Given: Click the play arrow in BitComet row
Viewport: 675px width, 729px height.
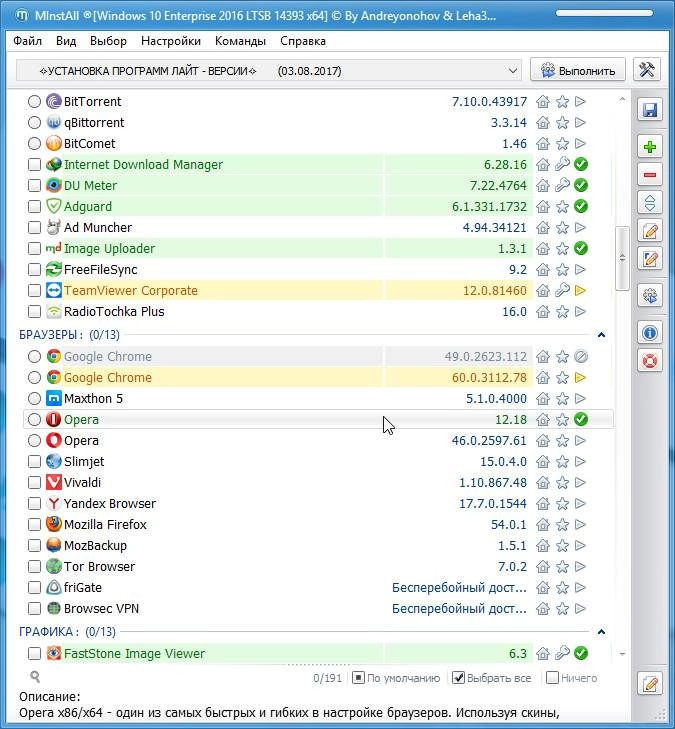Looking at the screenshot, I should (x=580, y=144).
